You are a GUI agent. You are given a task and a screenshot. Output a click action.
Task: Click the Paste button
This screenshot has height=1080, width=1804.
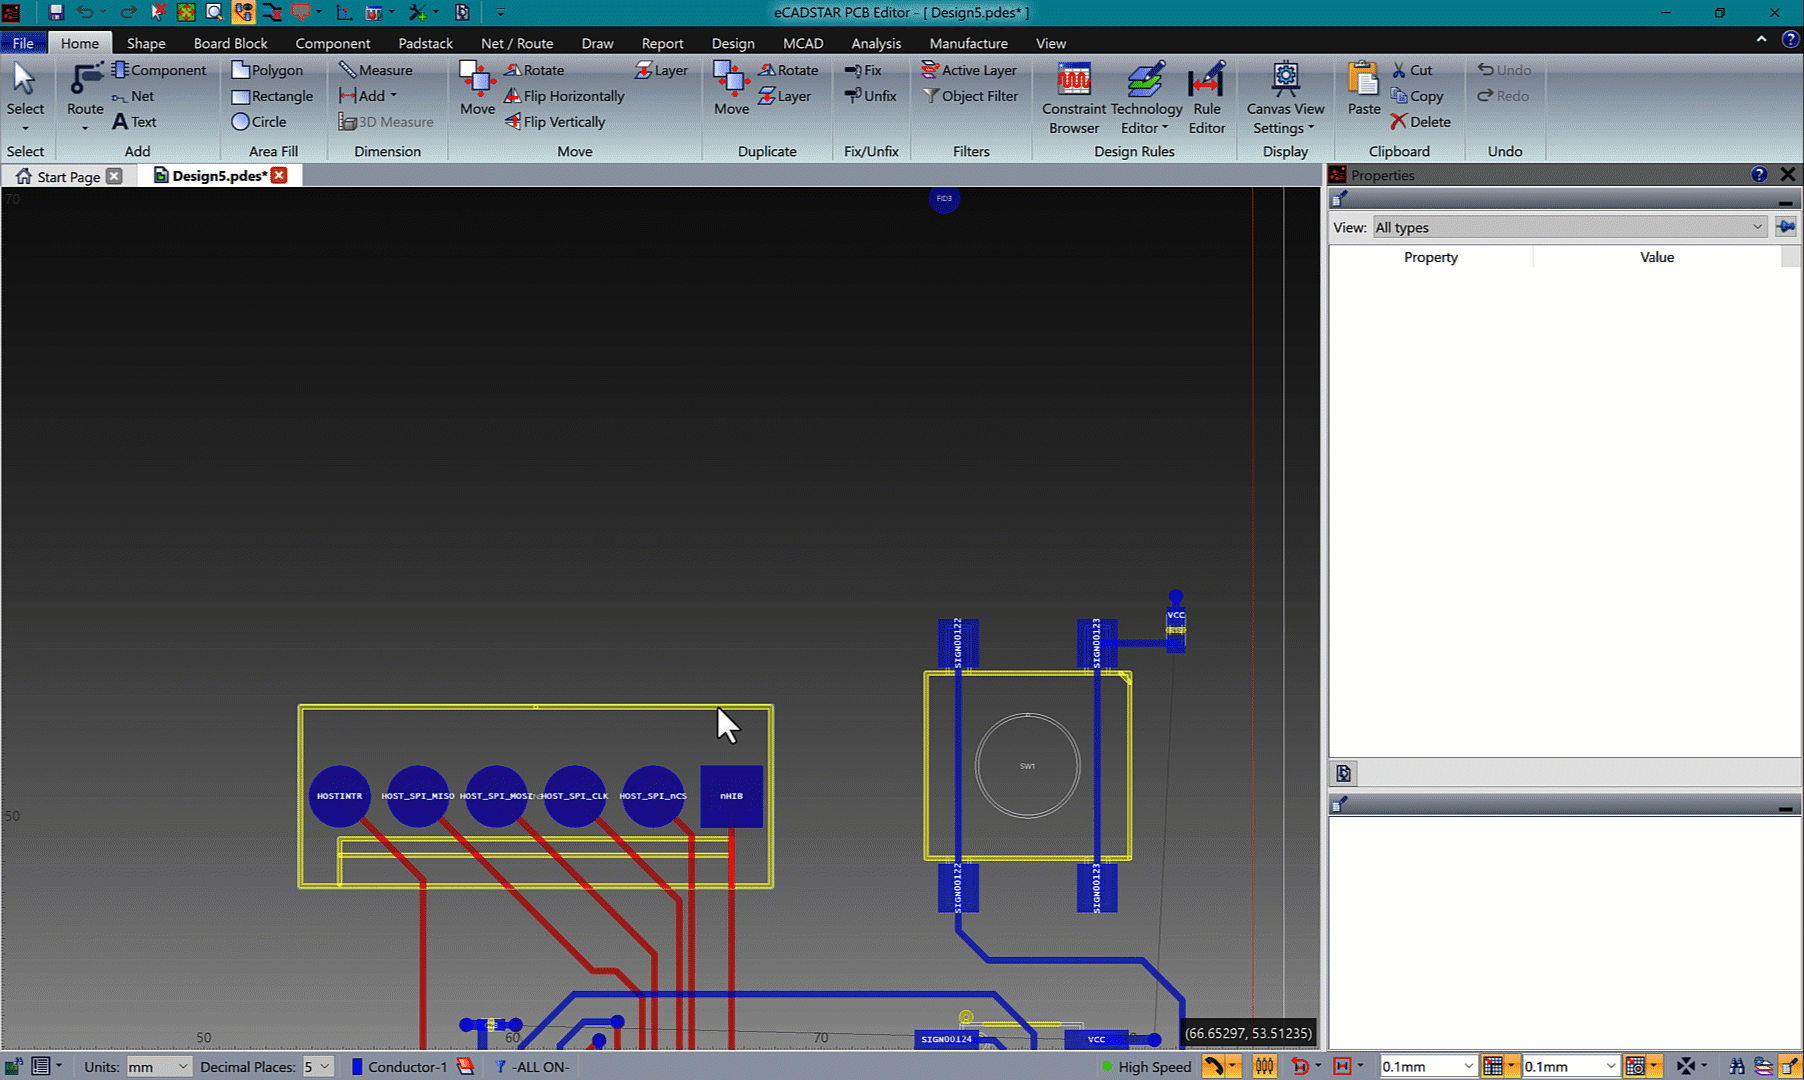click(x=1363, y=89)
